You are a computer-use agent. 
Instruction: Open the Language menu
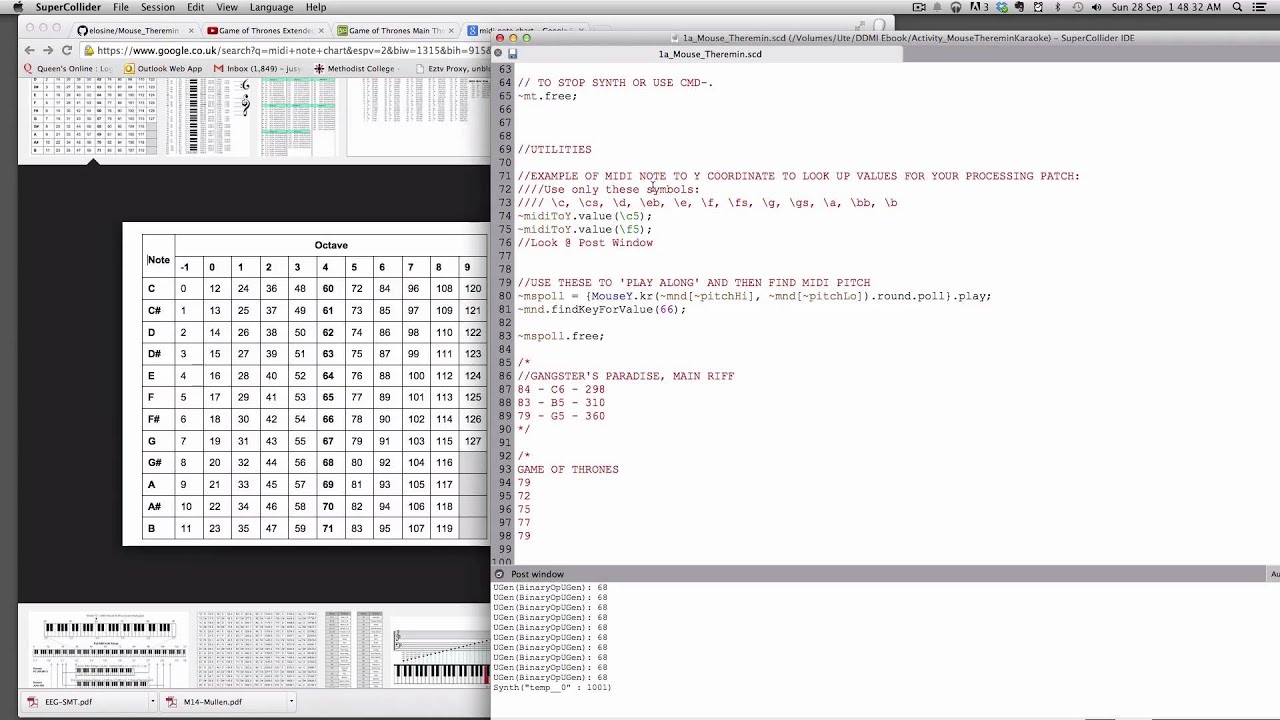pyautogui.click(x=272, y=7)
